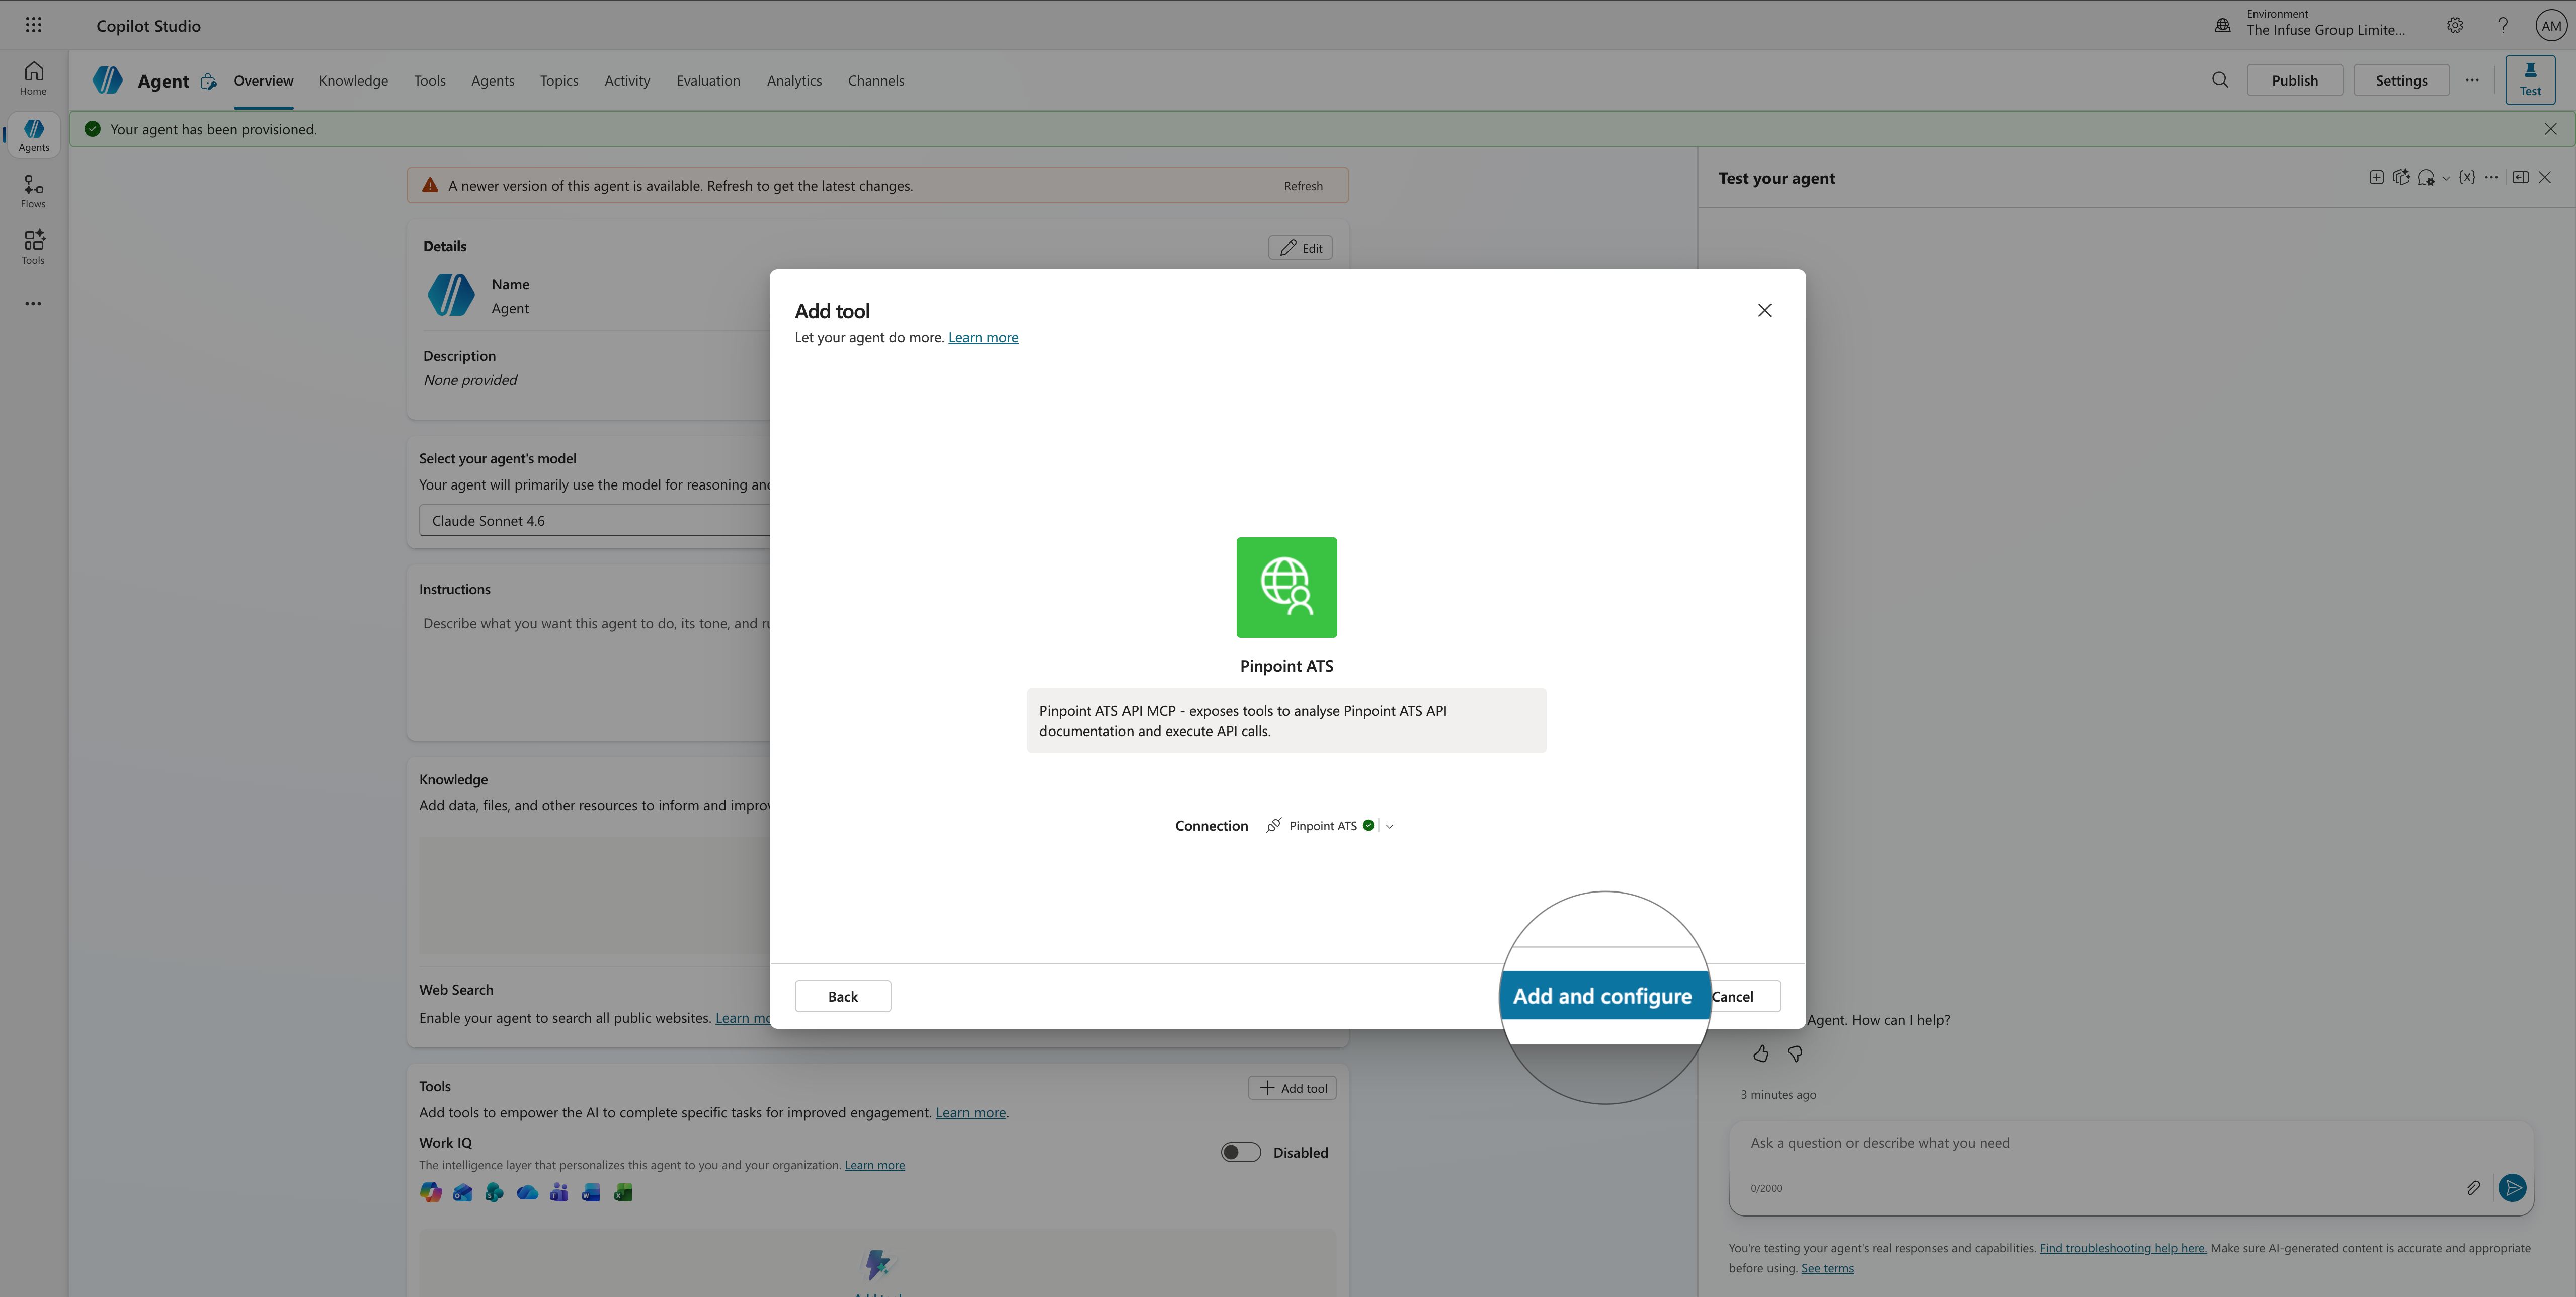Image resolution: width=2576 pixels, height=1297 pixels.
Task: Click the Pinpoint ATS green globe icon
Action: pyautogui.click(x=1286, y=587)
